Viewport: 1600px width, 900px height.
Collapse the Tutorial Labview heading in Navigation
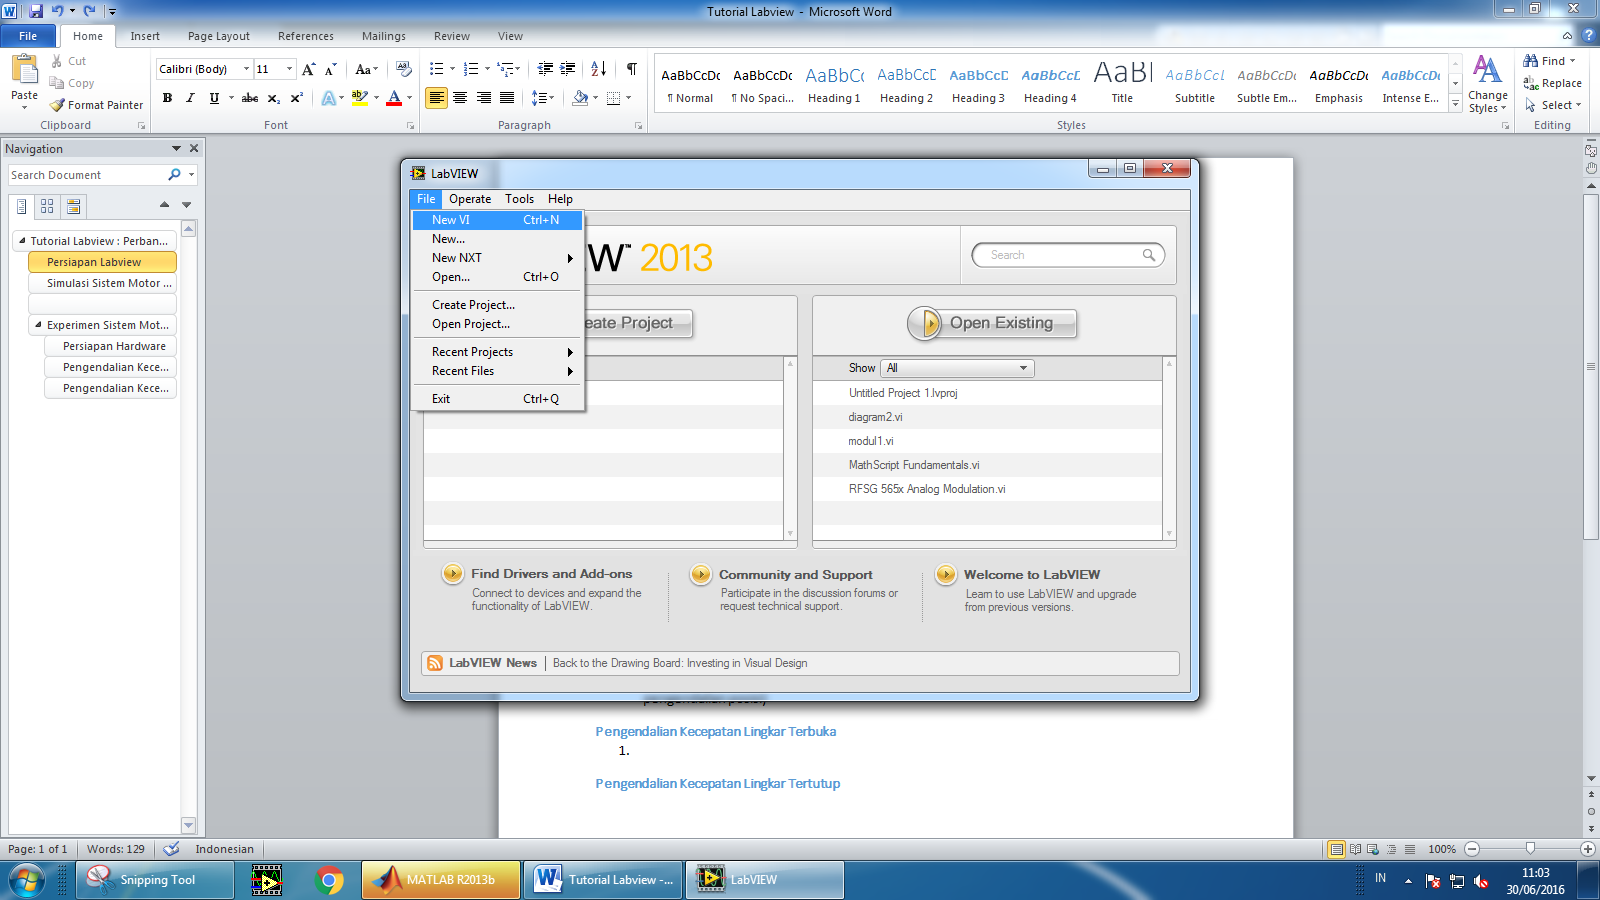[22, 241]
